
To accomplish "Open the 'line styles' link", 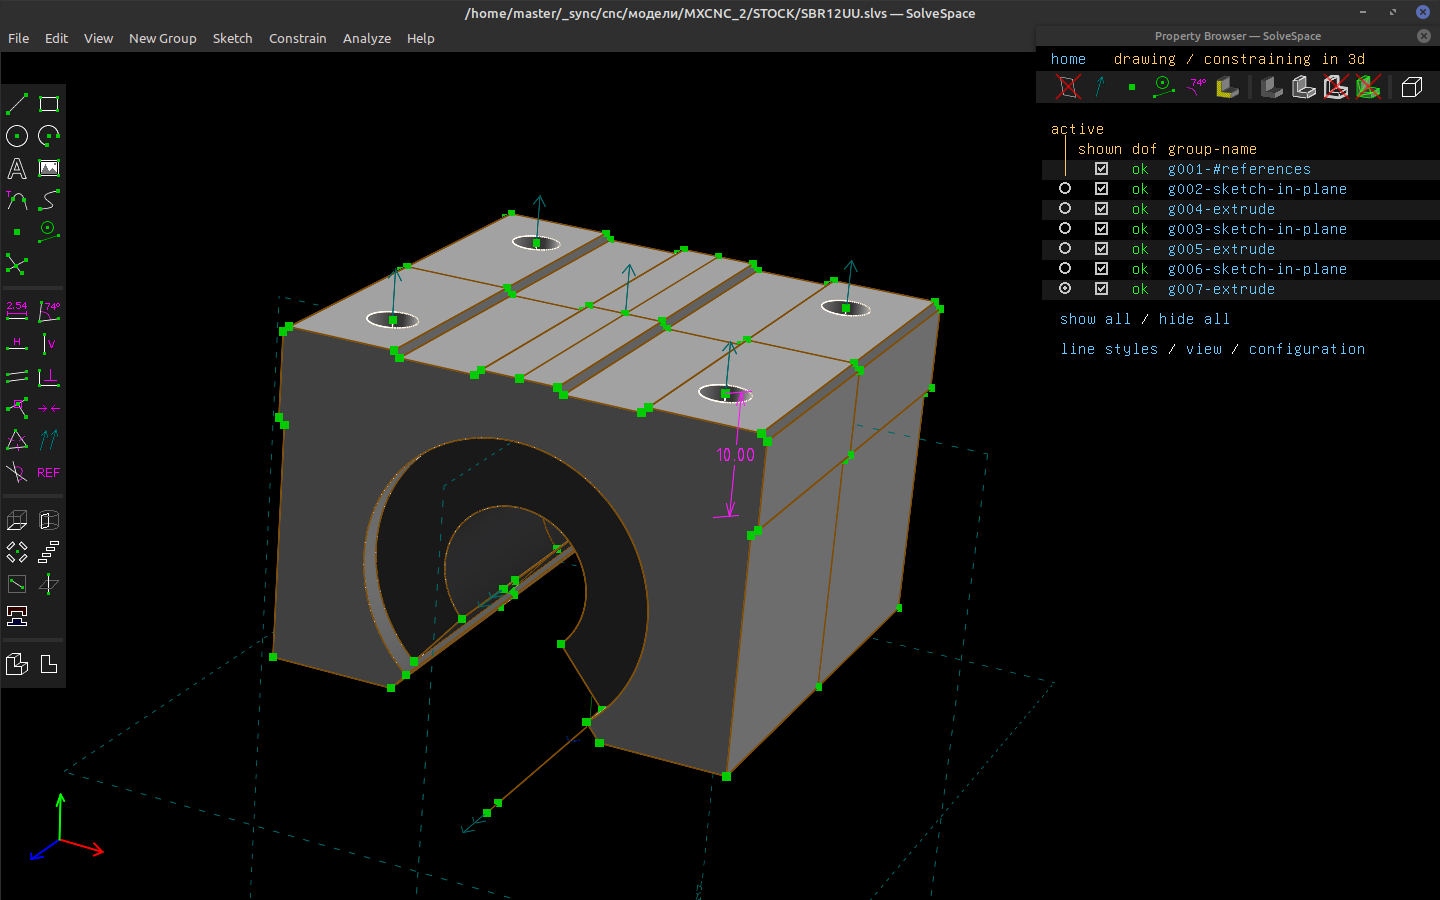I will tap(1109, 349).
